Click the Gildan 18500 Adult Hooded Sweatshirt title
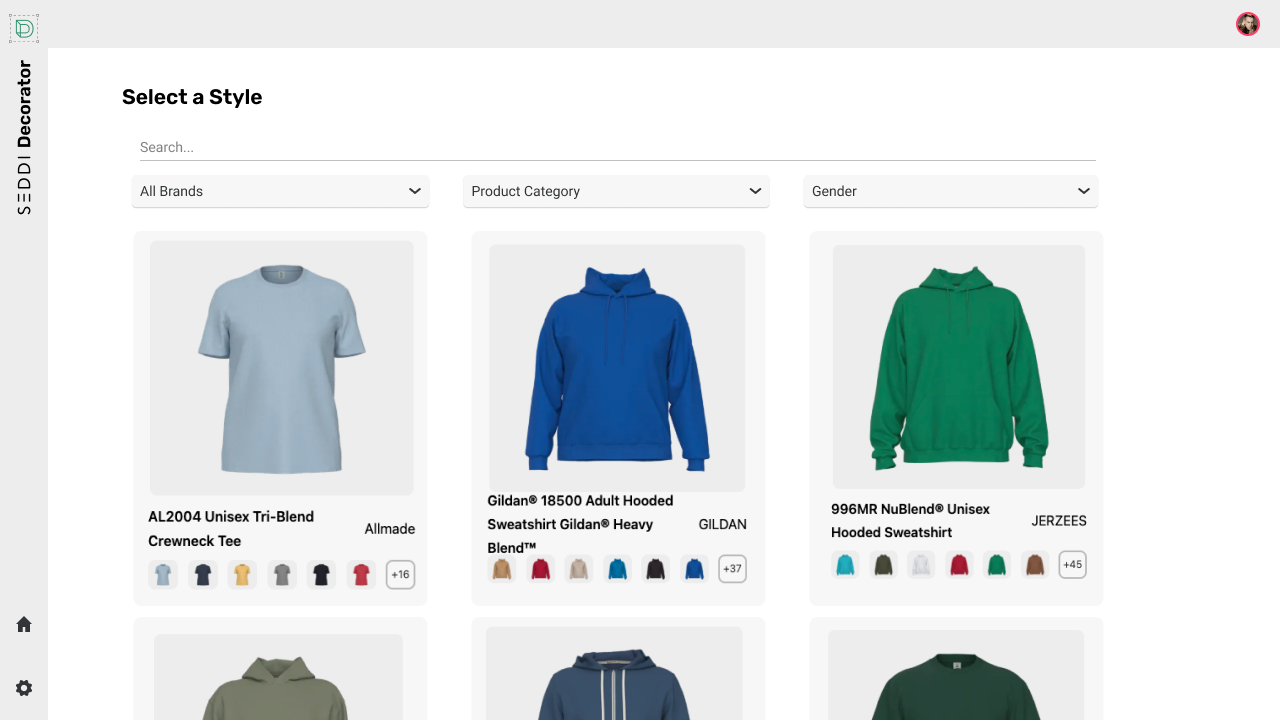Image resolution: width=1280 pixels, height=720 pixels. [x=581, y=524]
